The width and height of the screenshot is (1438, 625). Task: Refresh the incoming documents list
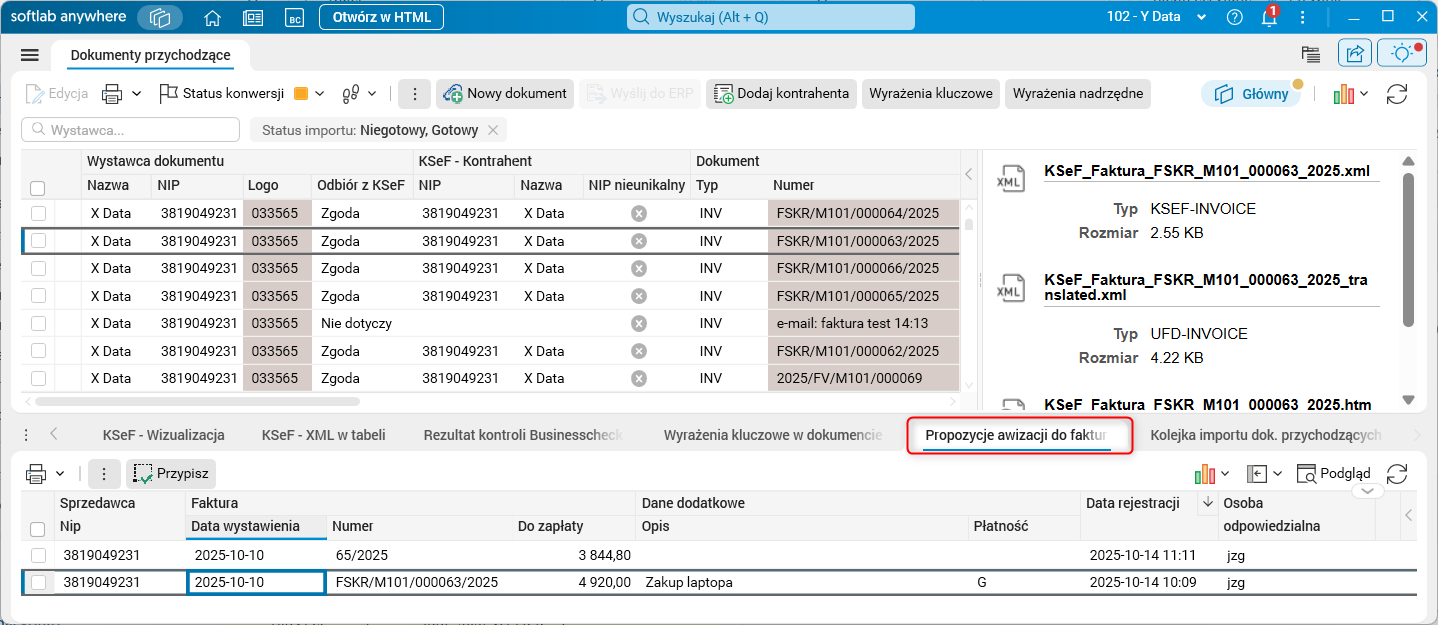1396,94
